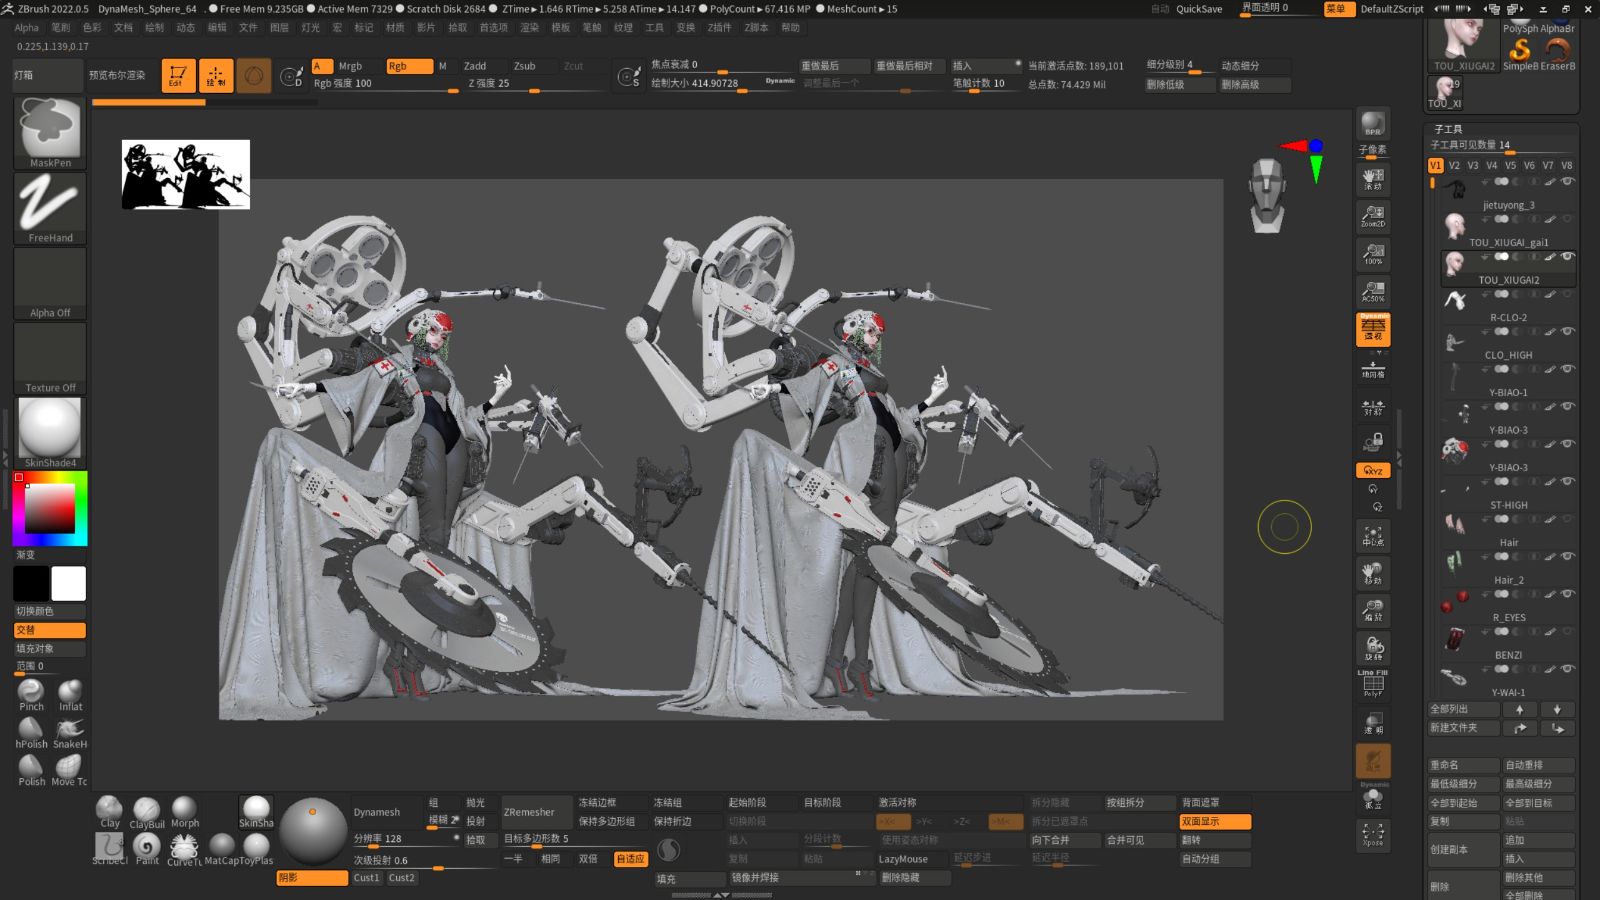Open the 帮助 (Help) menu

tap(790, 28)
